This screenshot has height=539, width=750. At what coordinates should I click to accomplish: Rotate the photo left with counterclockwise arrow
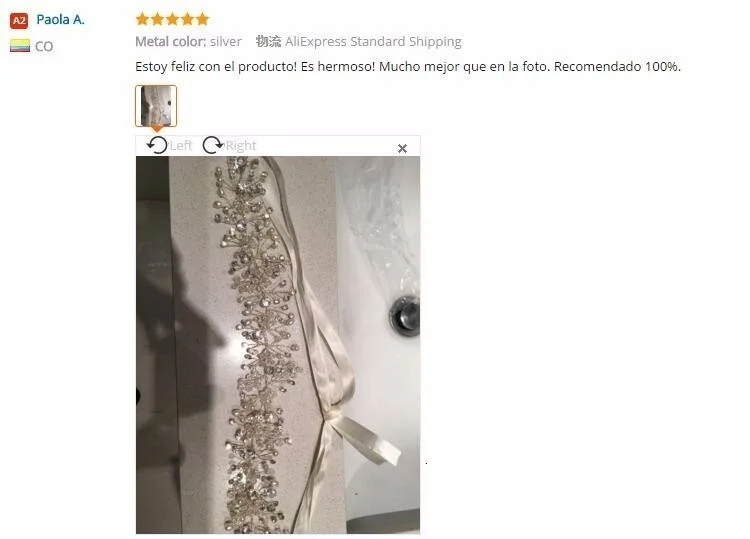pos(157,145)
